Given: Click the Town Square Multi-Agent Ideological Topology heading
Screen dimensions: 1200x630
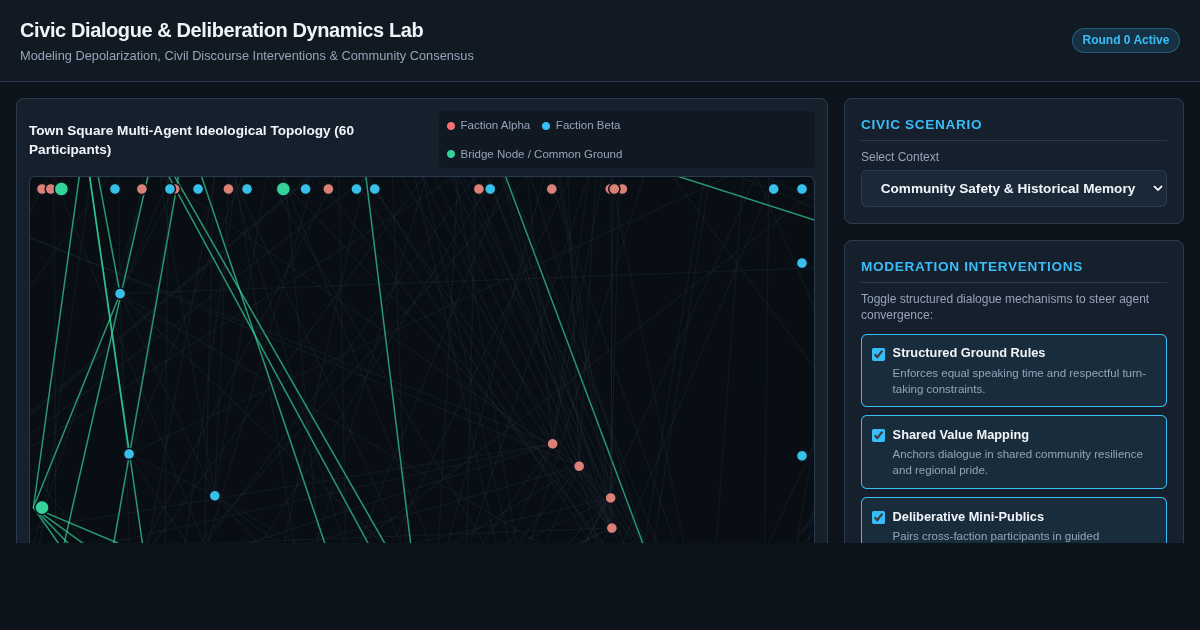Looking at the screenshot, I should tap(192, 140).
